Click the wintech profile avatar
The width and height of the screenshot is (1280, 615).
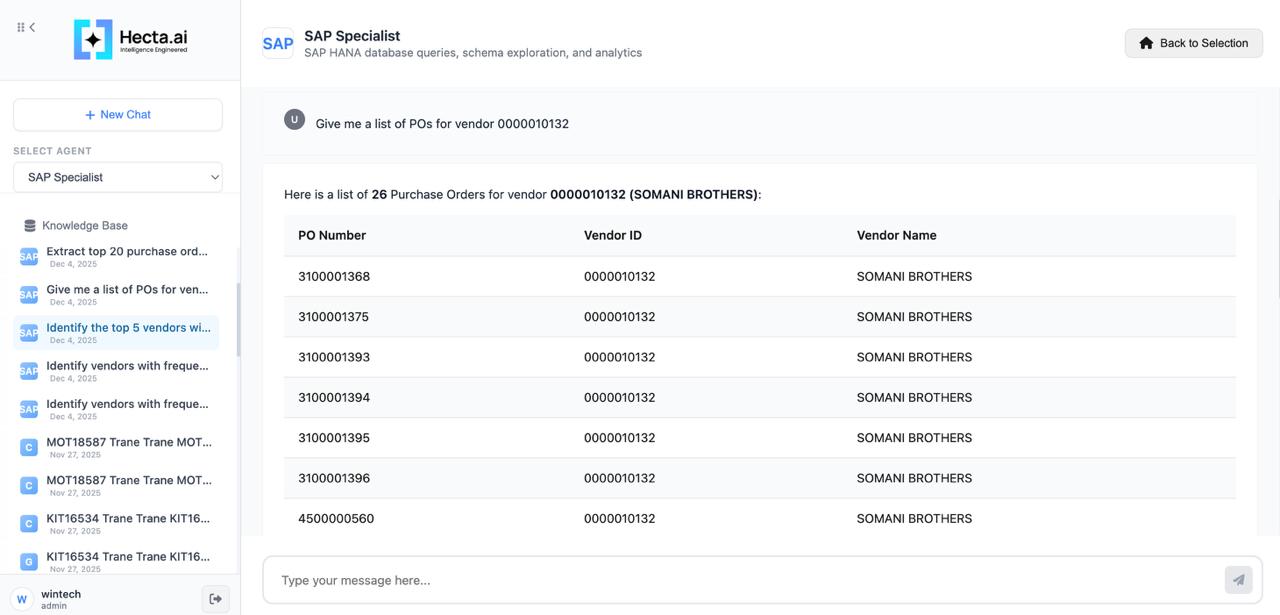coord(22,599)
